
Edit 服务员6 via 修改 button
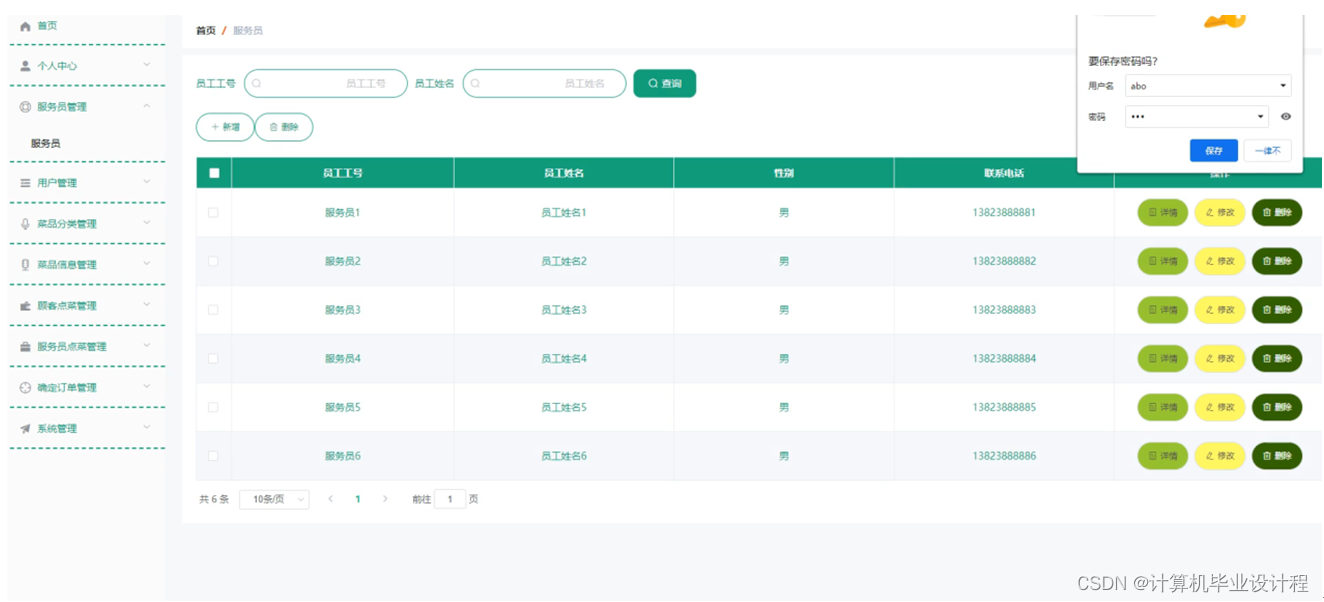[x=1220, y=456]
